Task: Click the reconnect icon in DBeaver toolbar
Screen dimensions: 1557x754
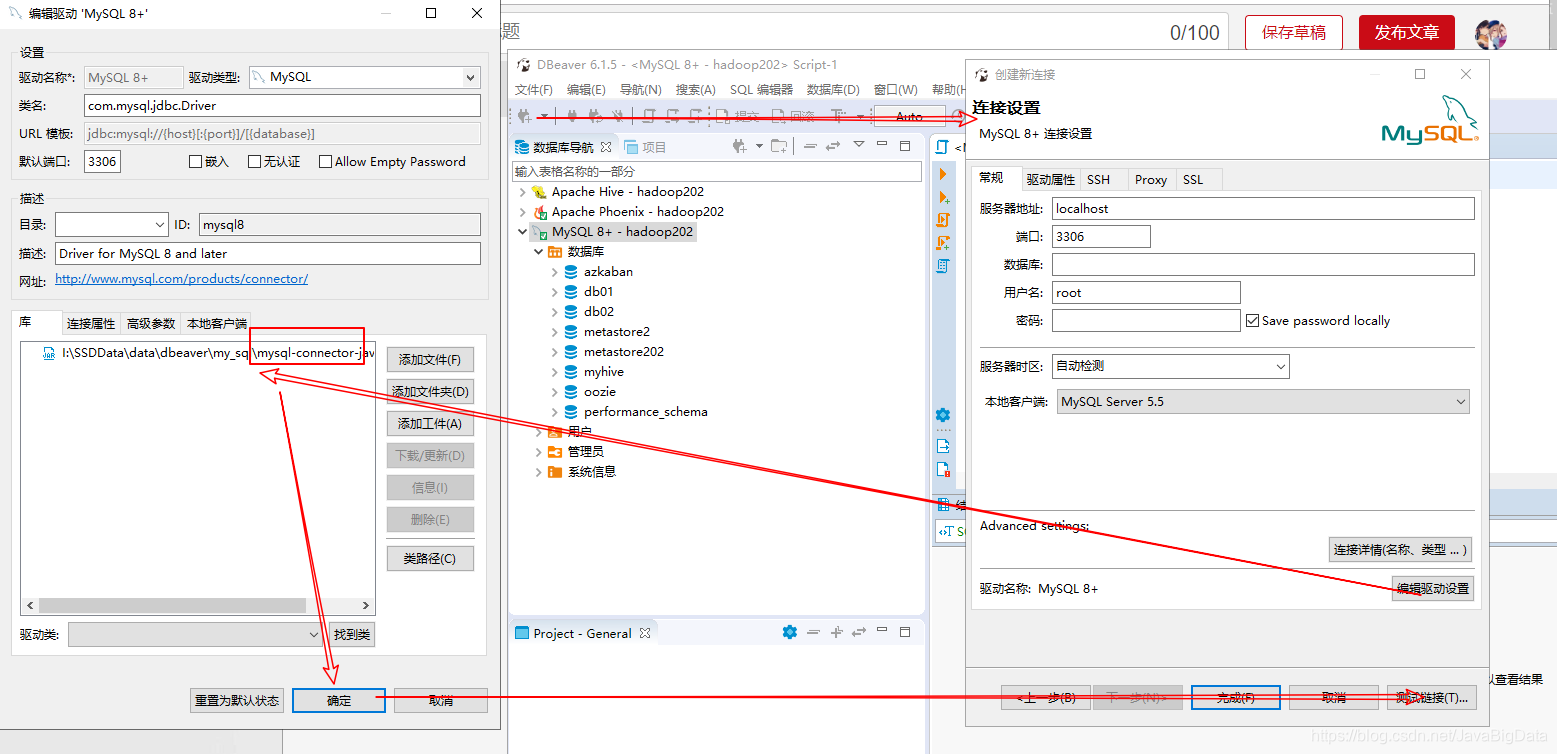Action: (x=594, y=116)
